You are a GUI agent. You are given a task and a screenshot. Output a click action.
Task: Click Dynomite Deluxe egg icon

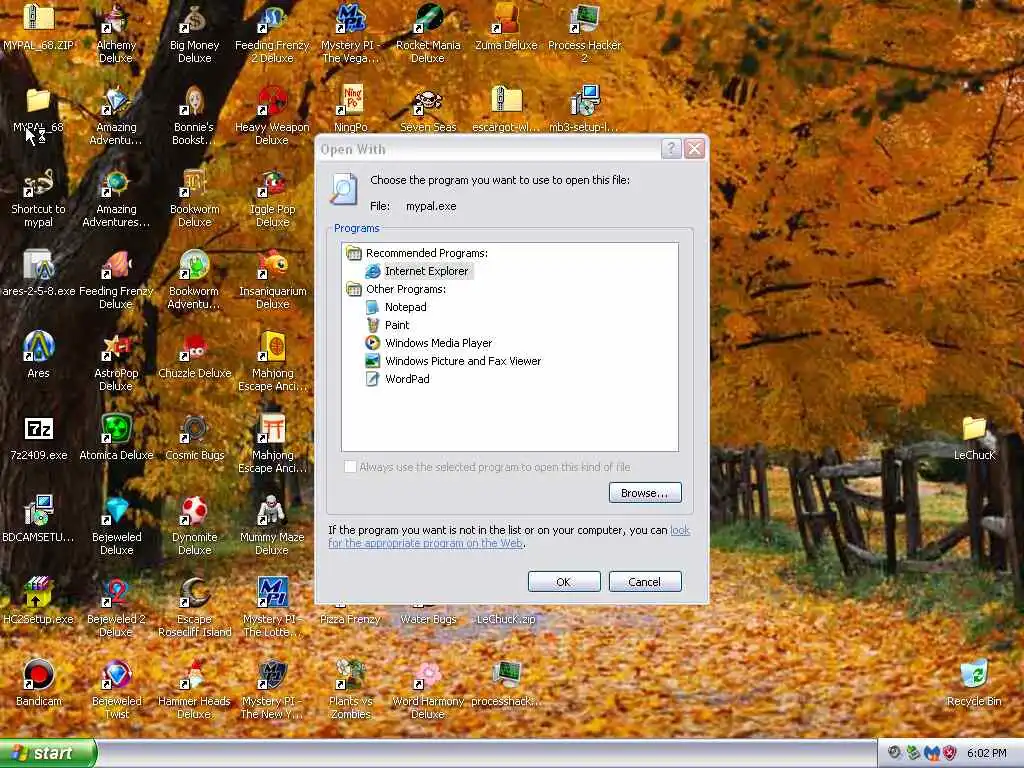click(195, 526)
